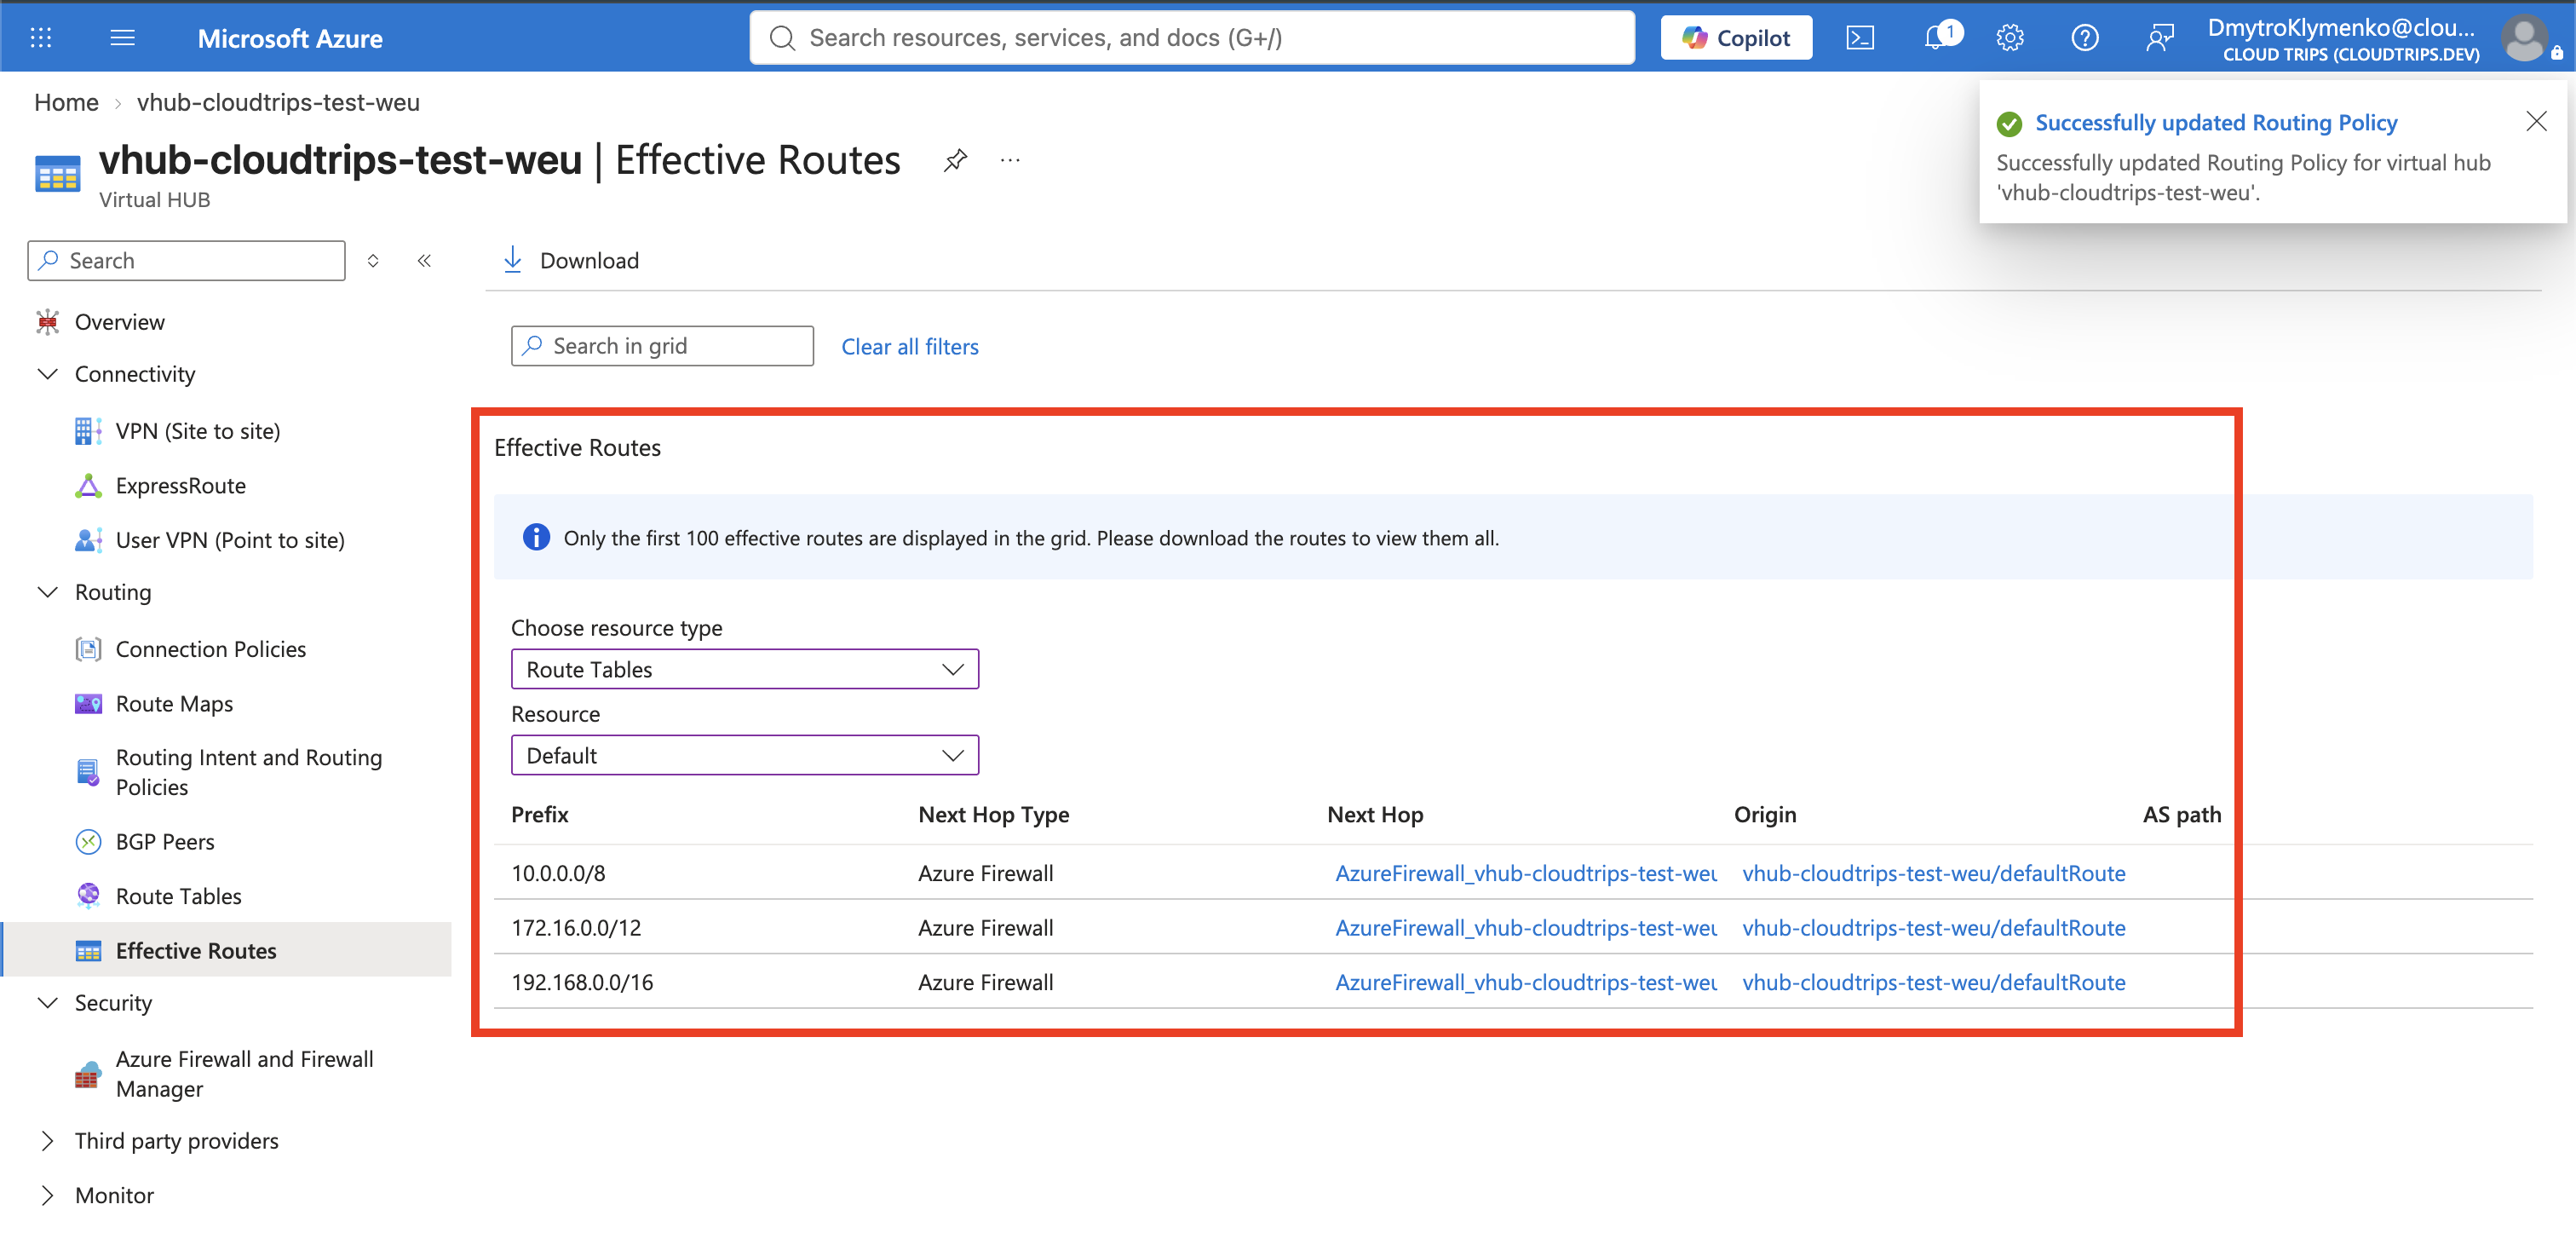The height and width of the screenshot is (1239, 2576).
Task: Collapse the Connectivity section
Action: (47, 374)
